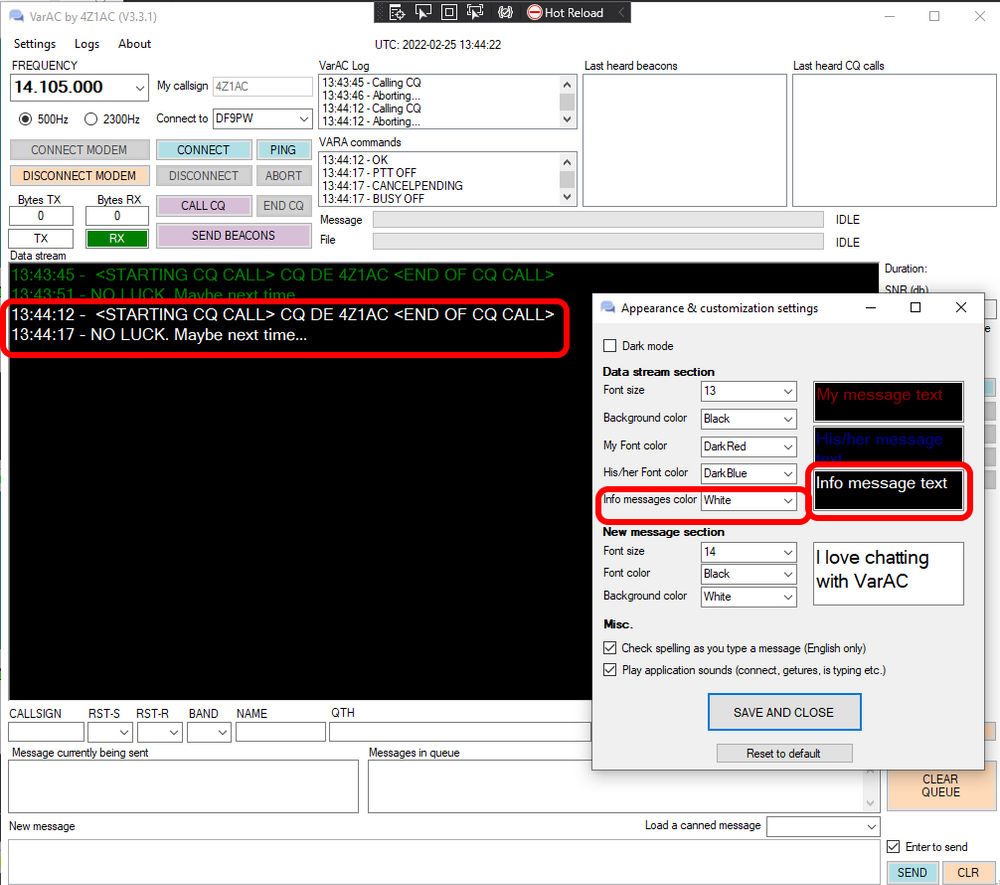Disable spell checking while typing
1000x885 pixels.
coord(610,648)
